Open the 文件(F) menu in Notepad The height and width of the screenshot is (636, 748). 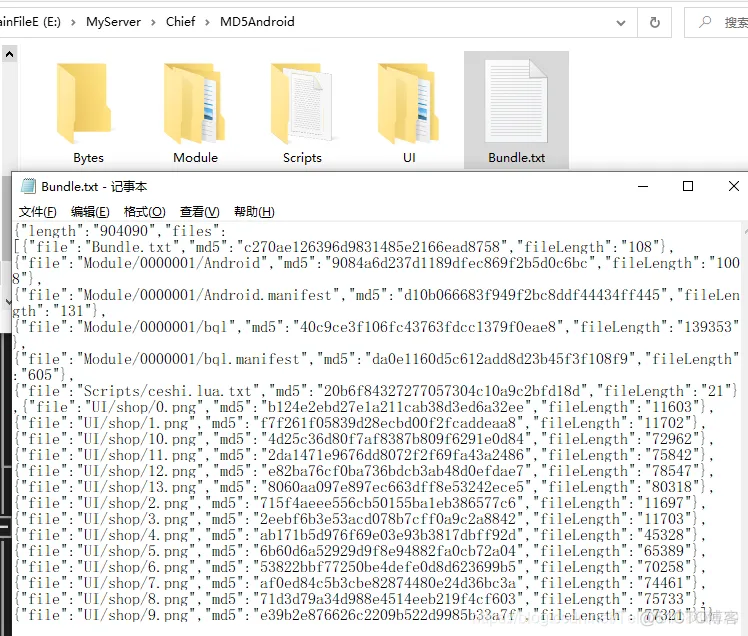click(x=37, y=212)
